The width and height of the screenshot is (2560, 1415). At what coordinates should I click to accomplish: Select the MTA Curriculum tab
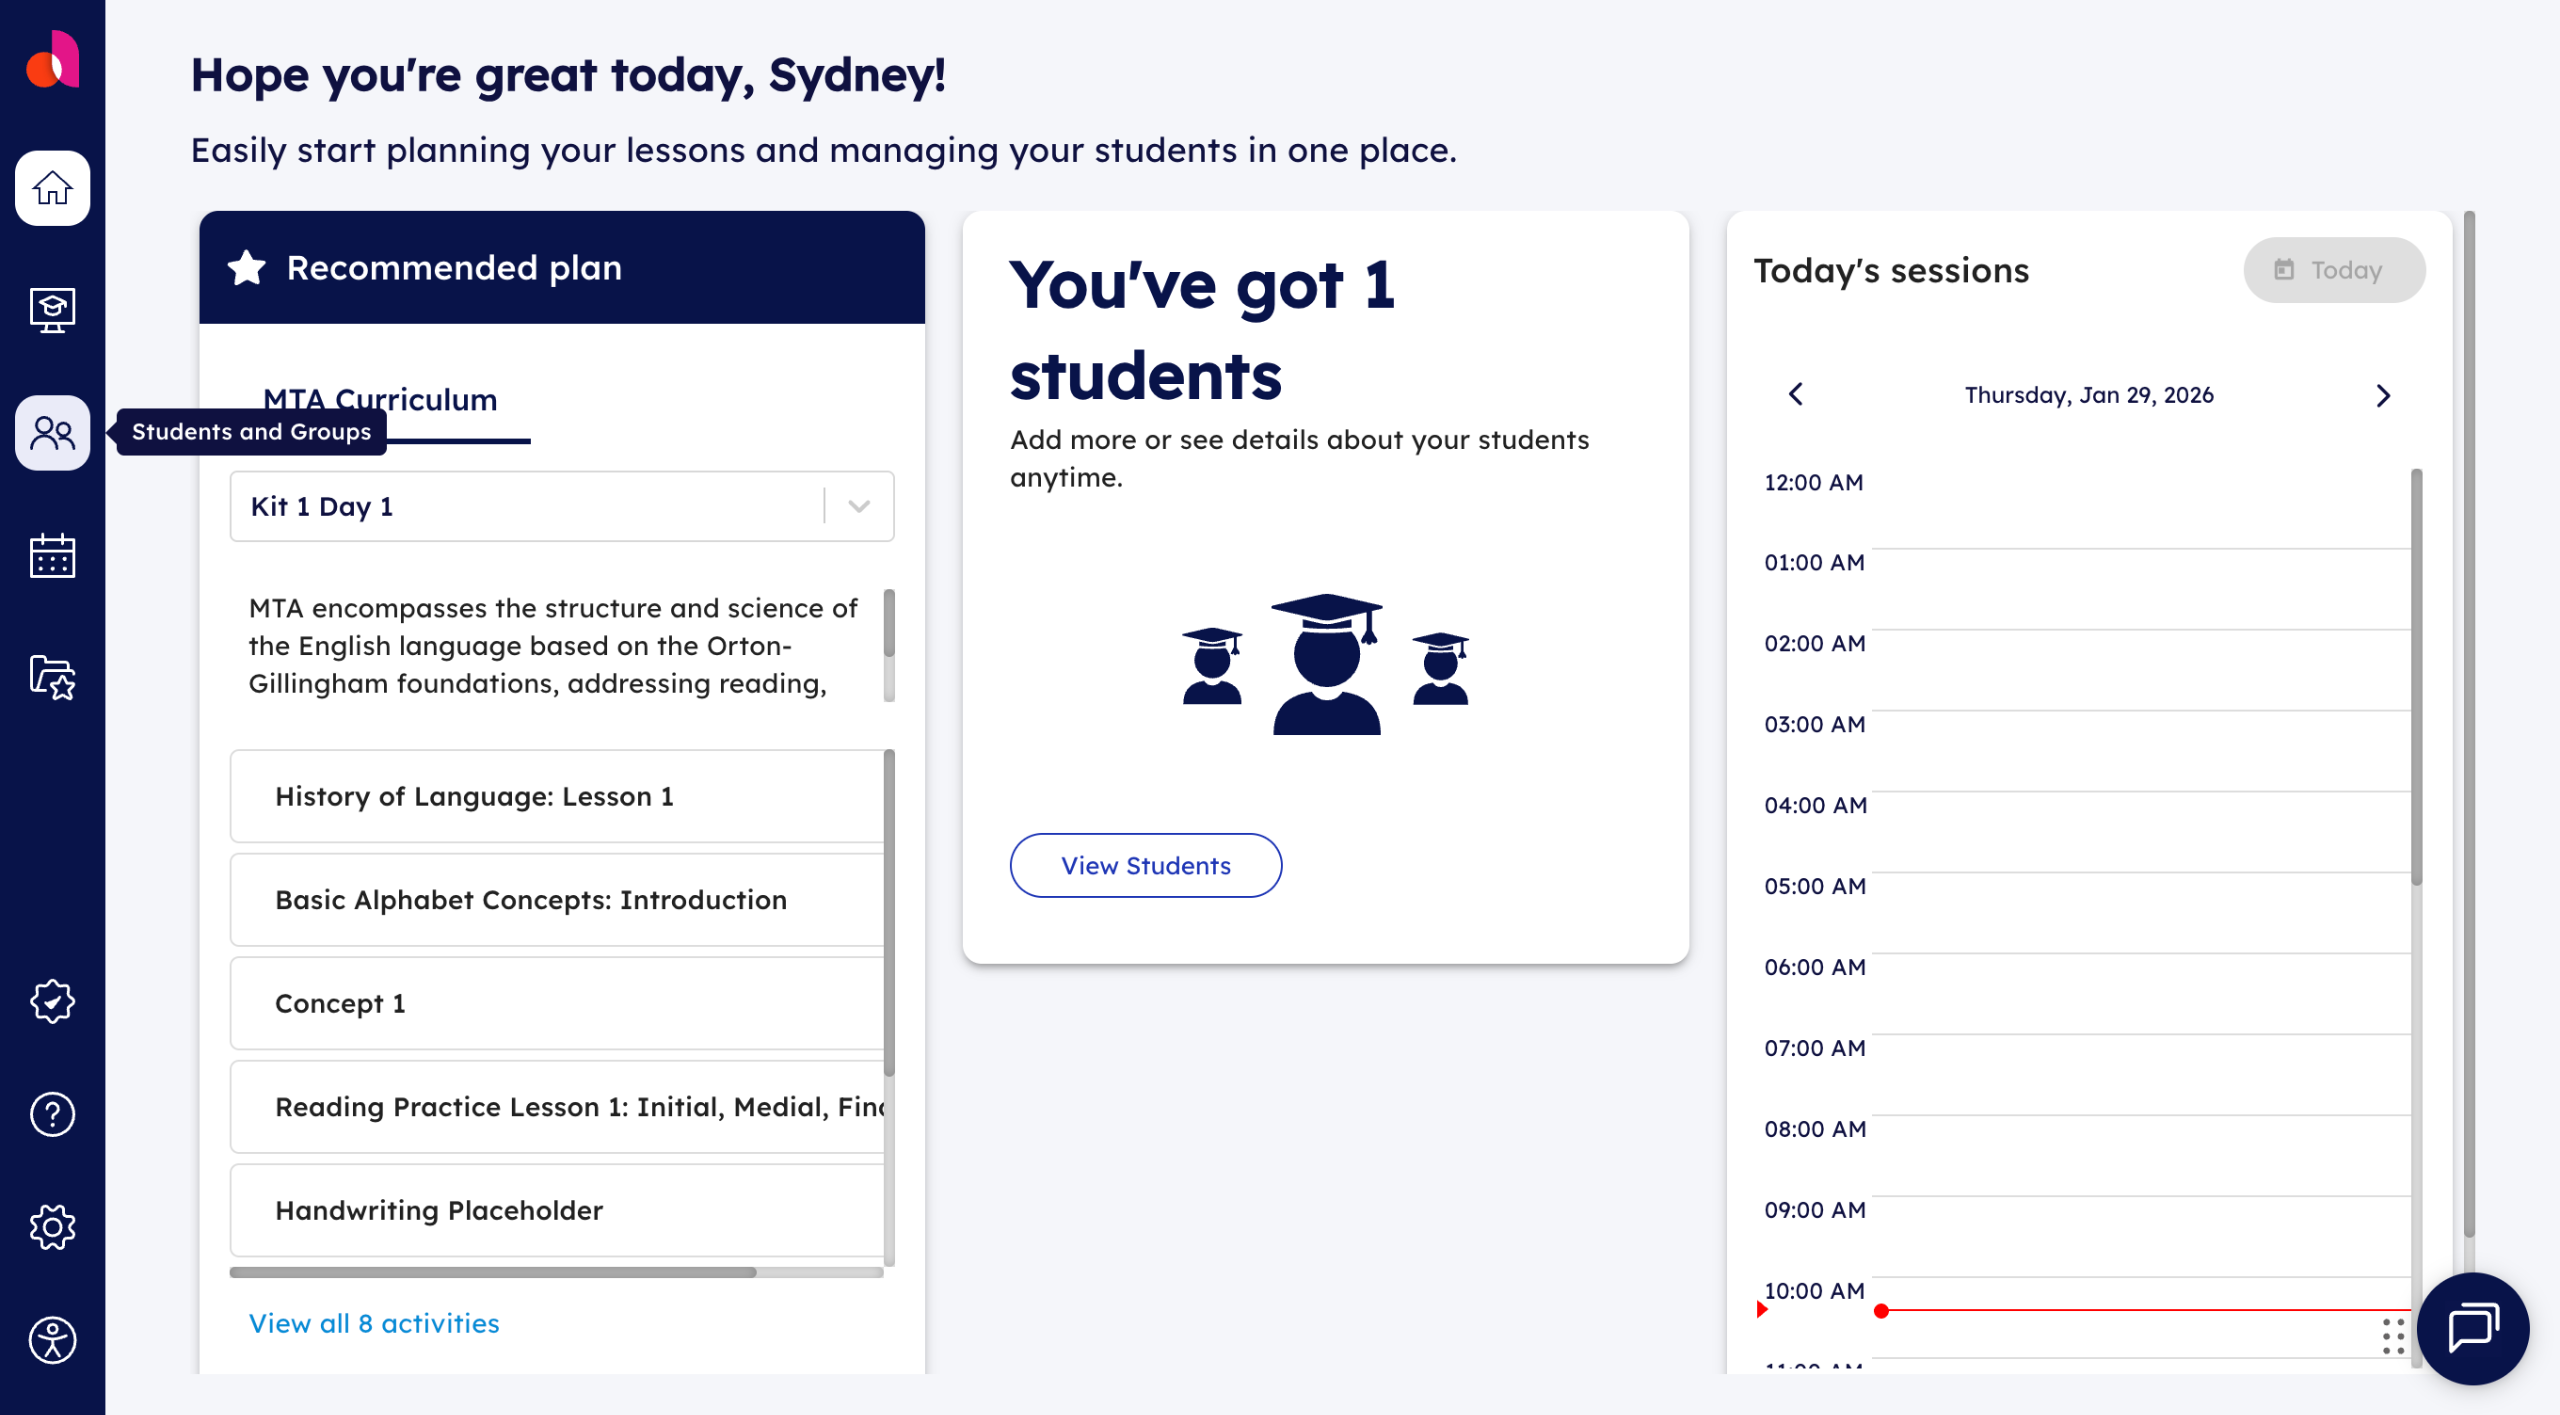380,400
